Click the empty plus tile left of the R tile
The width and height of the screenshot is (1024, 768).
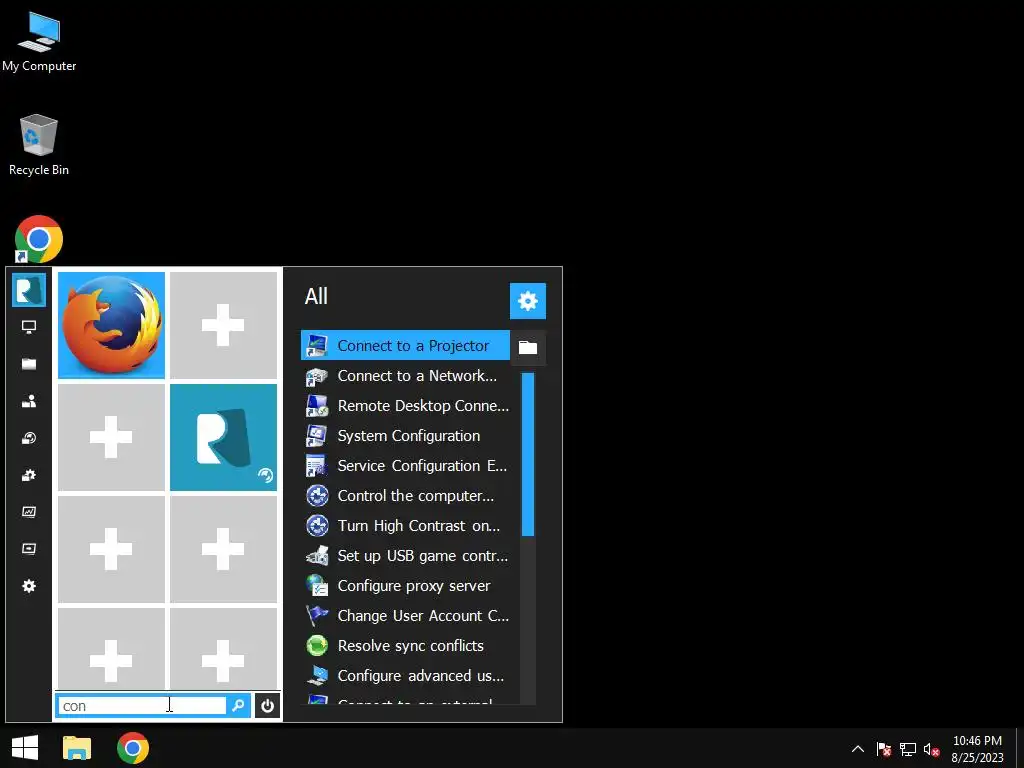tap(111, 437)
